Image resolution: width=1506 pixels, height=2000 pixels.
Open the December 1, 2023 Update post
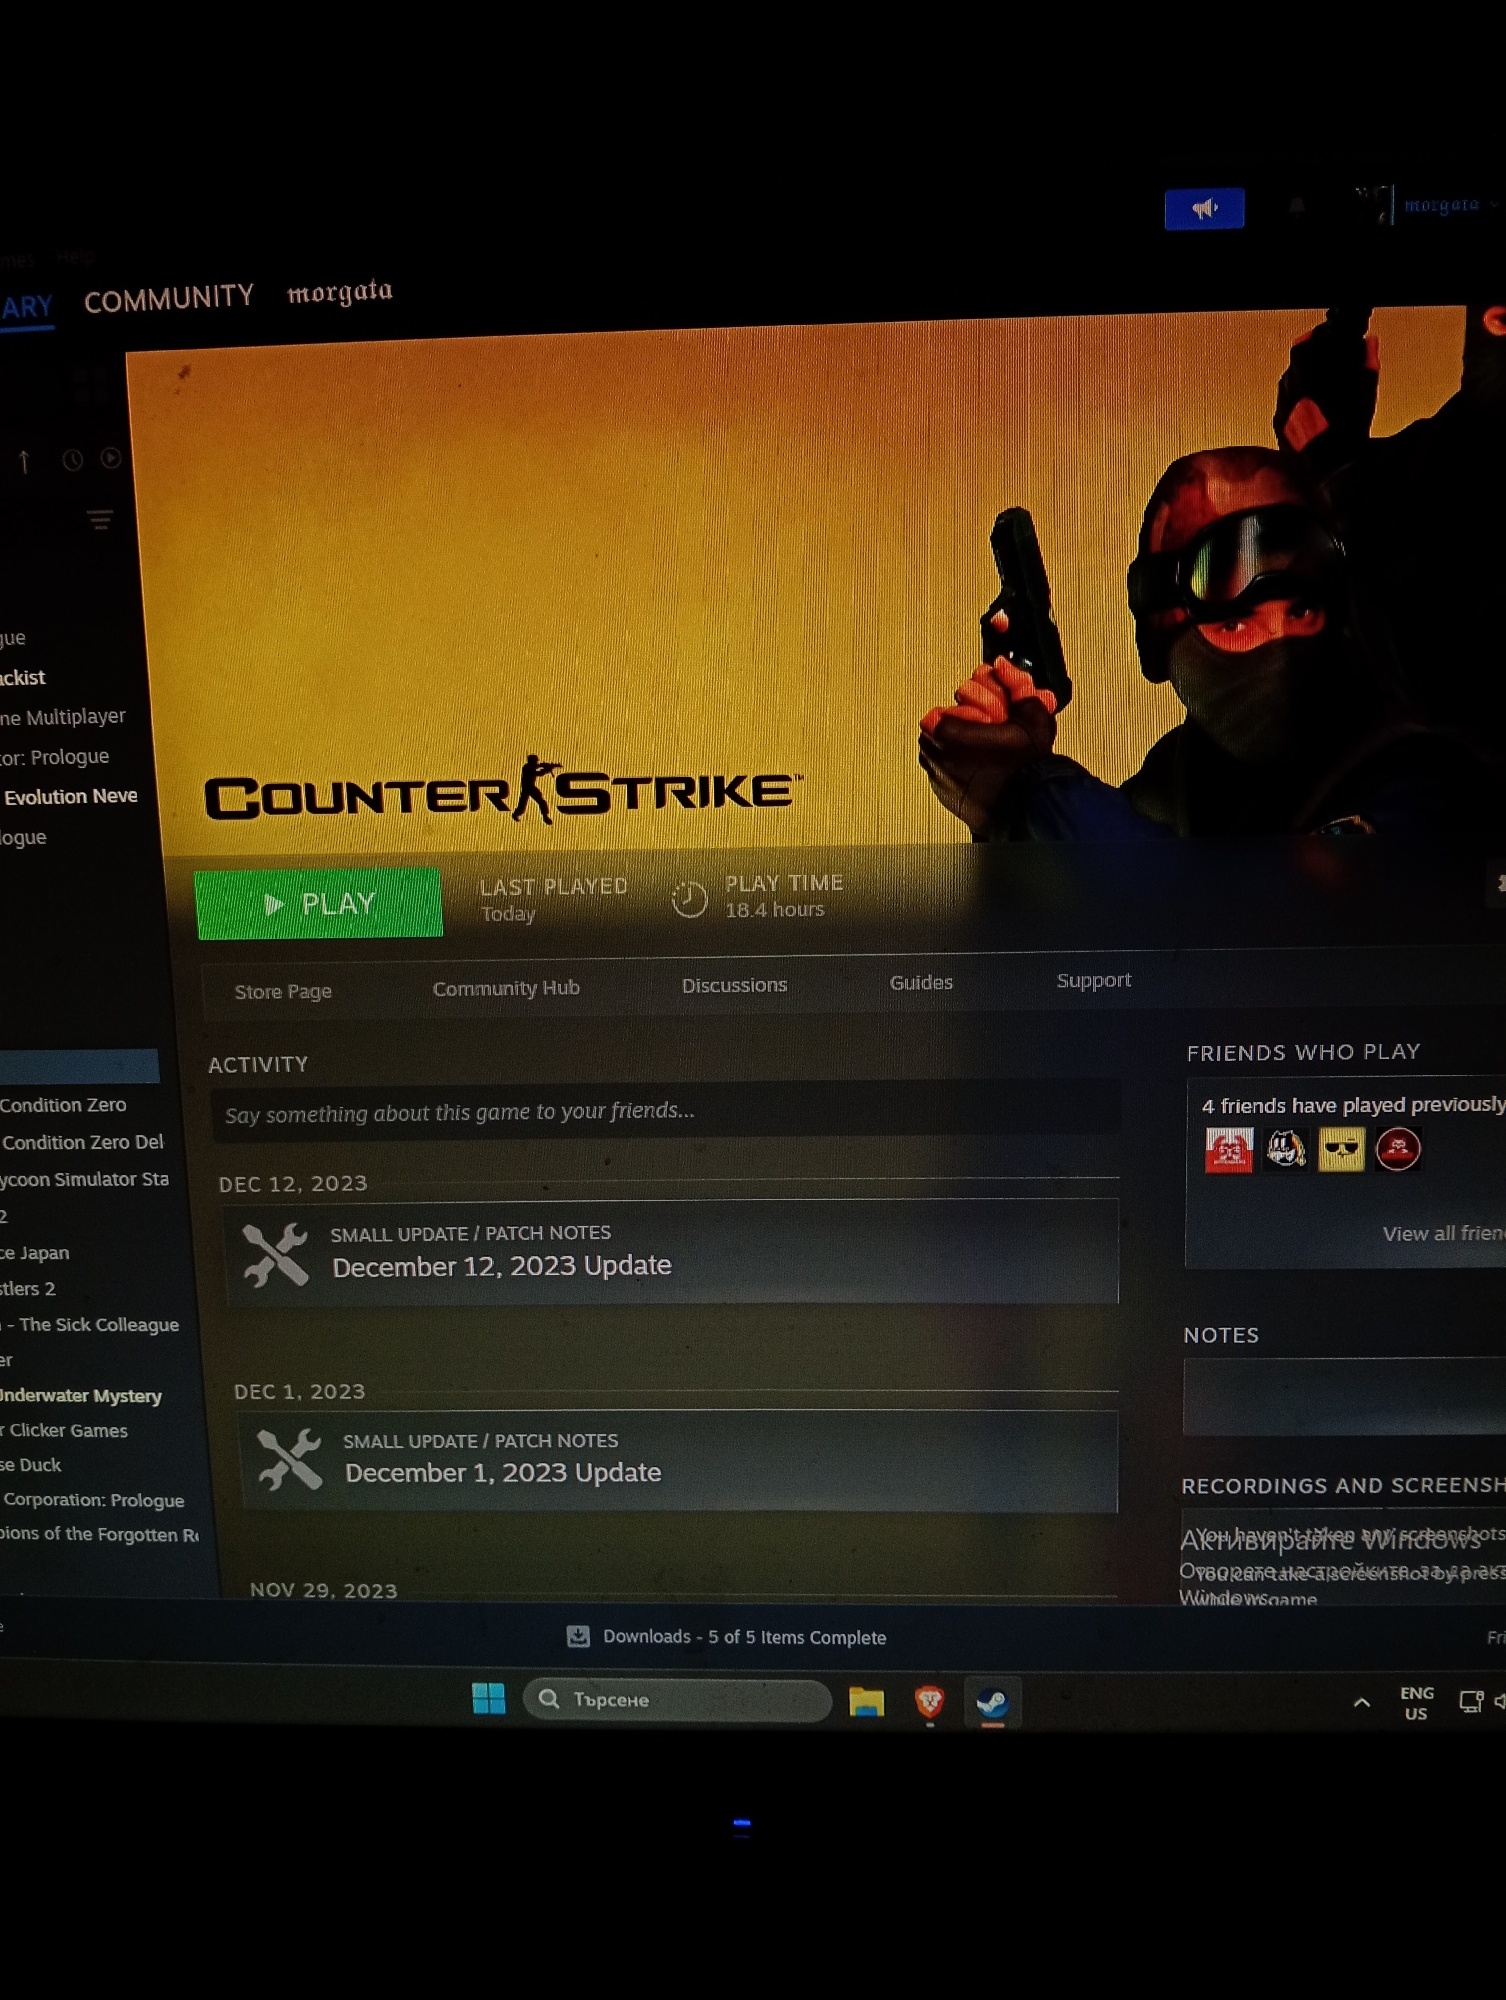[x=678, y=1461]
